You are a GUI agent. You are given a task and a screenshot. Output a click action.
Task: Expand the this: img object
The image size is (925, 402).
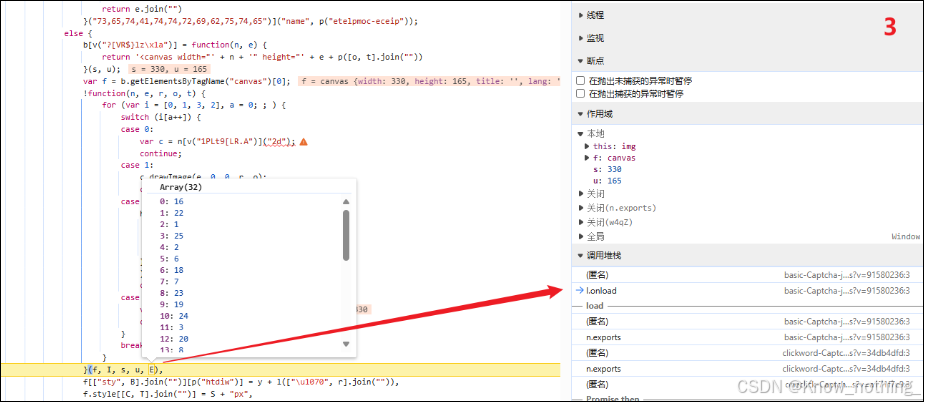click(x=588, y=146)
